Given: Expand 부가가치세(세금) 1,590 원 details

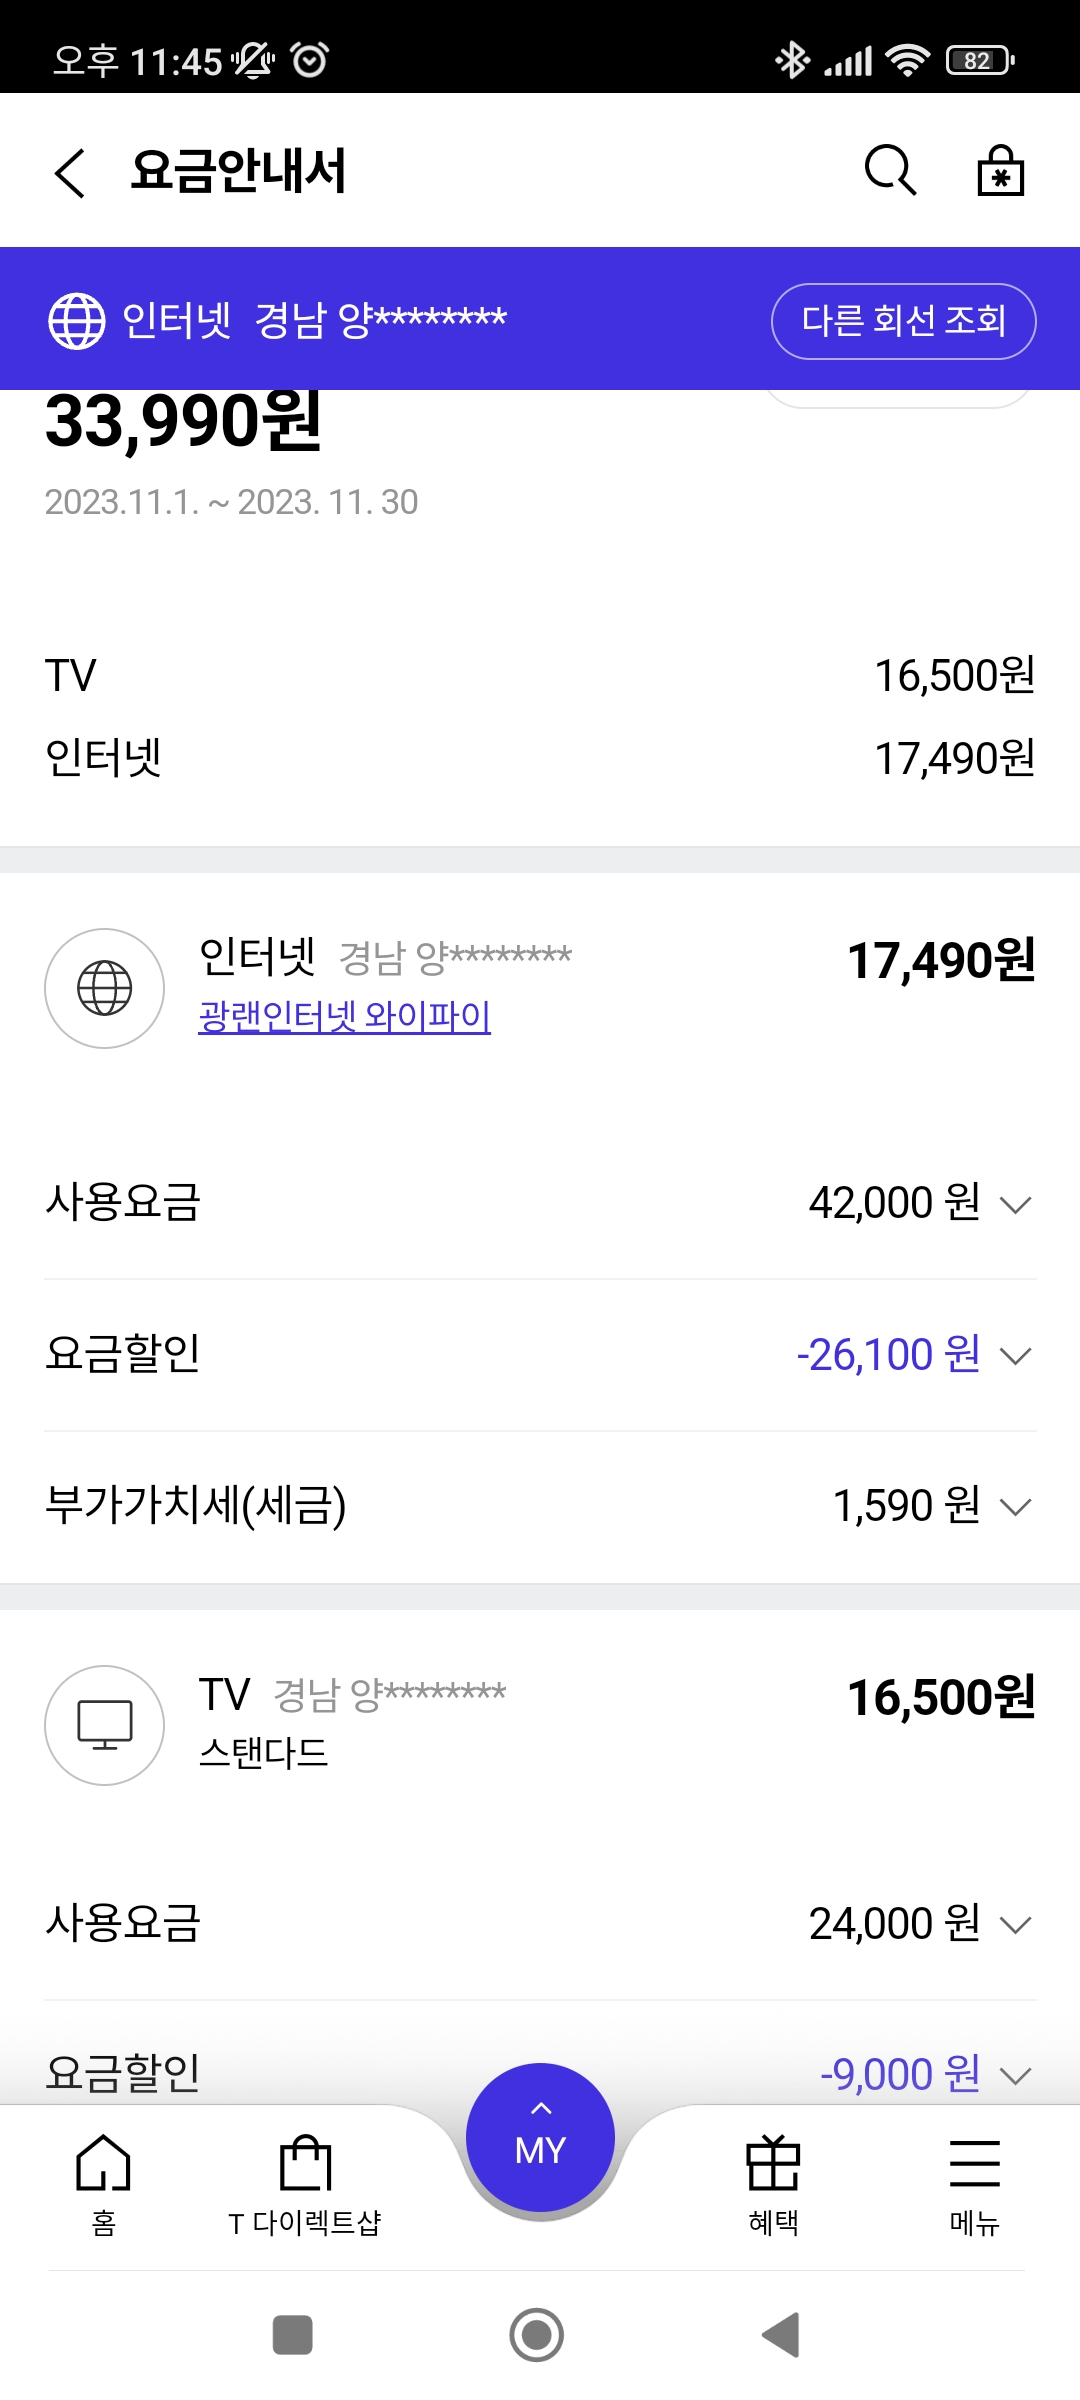Looking at the screenshot, I should click(1015, 1507).
